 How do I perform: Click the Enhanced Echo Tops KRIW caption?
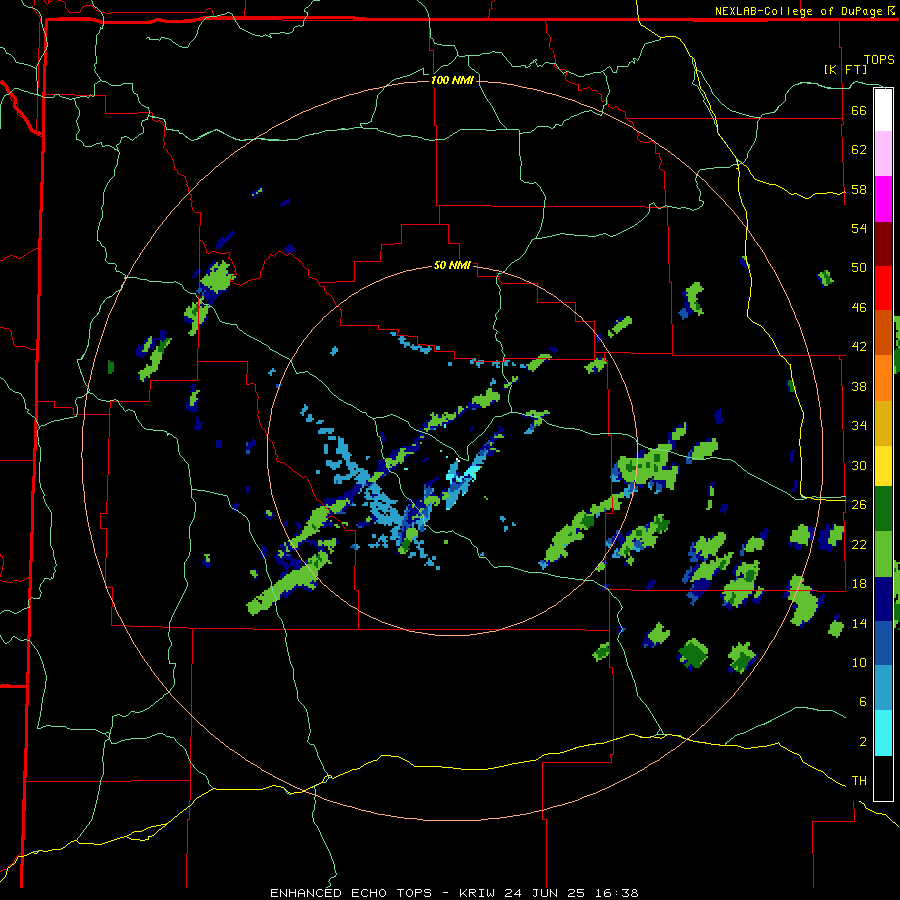point(454,893)
